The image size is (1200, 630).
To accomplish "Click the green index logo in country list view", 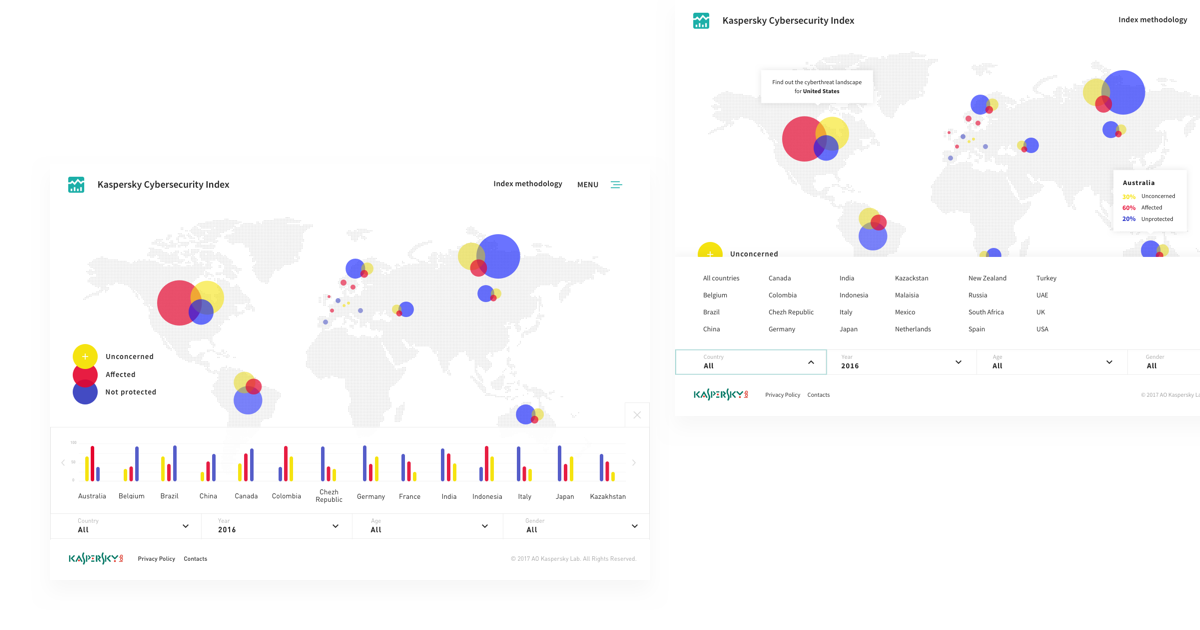I will 701,21.
